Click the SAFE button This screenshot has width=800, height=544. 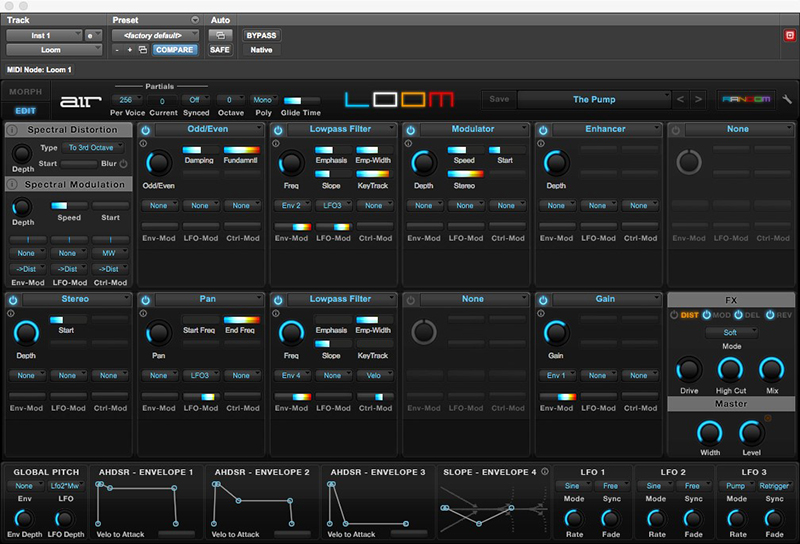[x=220, y=50]
